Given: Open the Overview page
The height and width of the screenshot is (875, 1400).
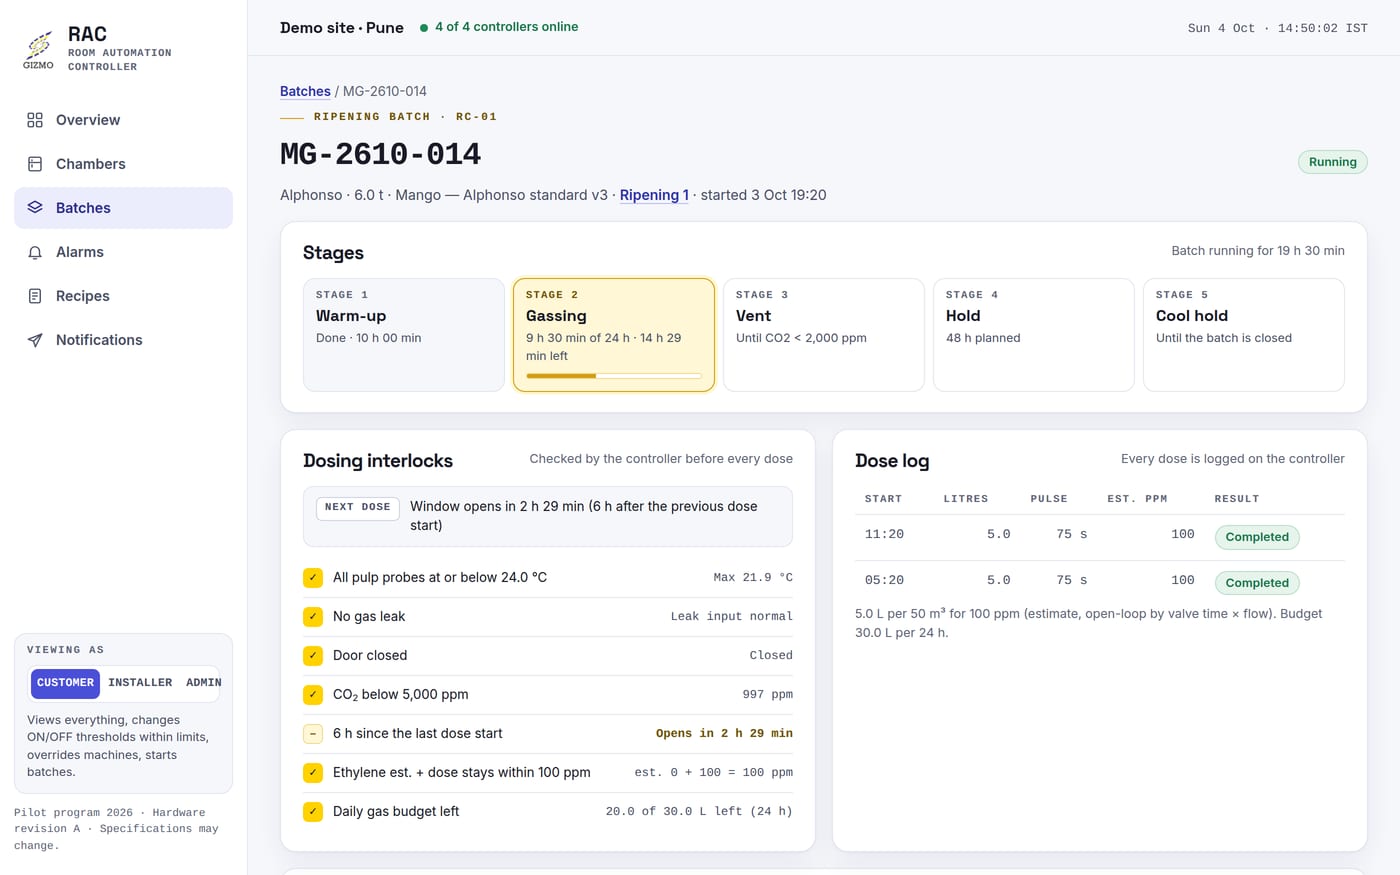Looking at the screenshot, I should (123, 120).
